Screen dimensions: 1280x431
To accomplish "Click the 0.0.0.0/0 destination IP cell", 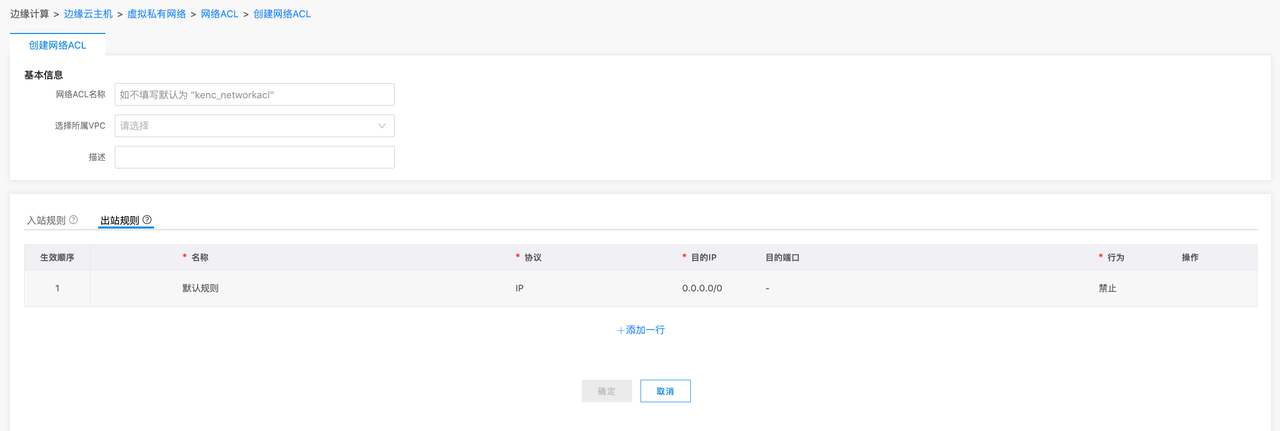I will tap(702, 288).
